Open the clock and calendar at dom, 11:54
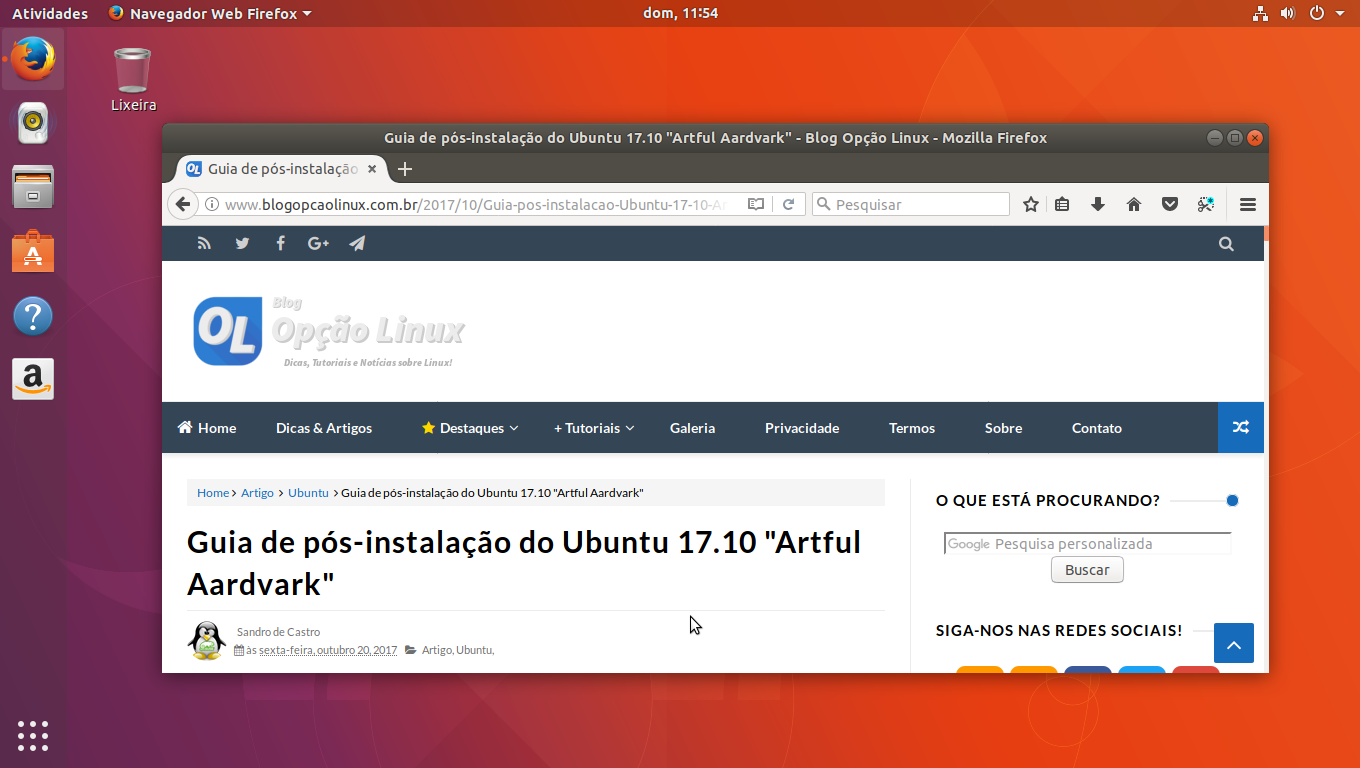 click(x=680, y=13)
